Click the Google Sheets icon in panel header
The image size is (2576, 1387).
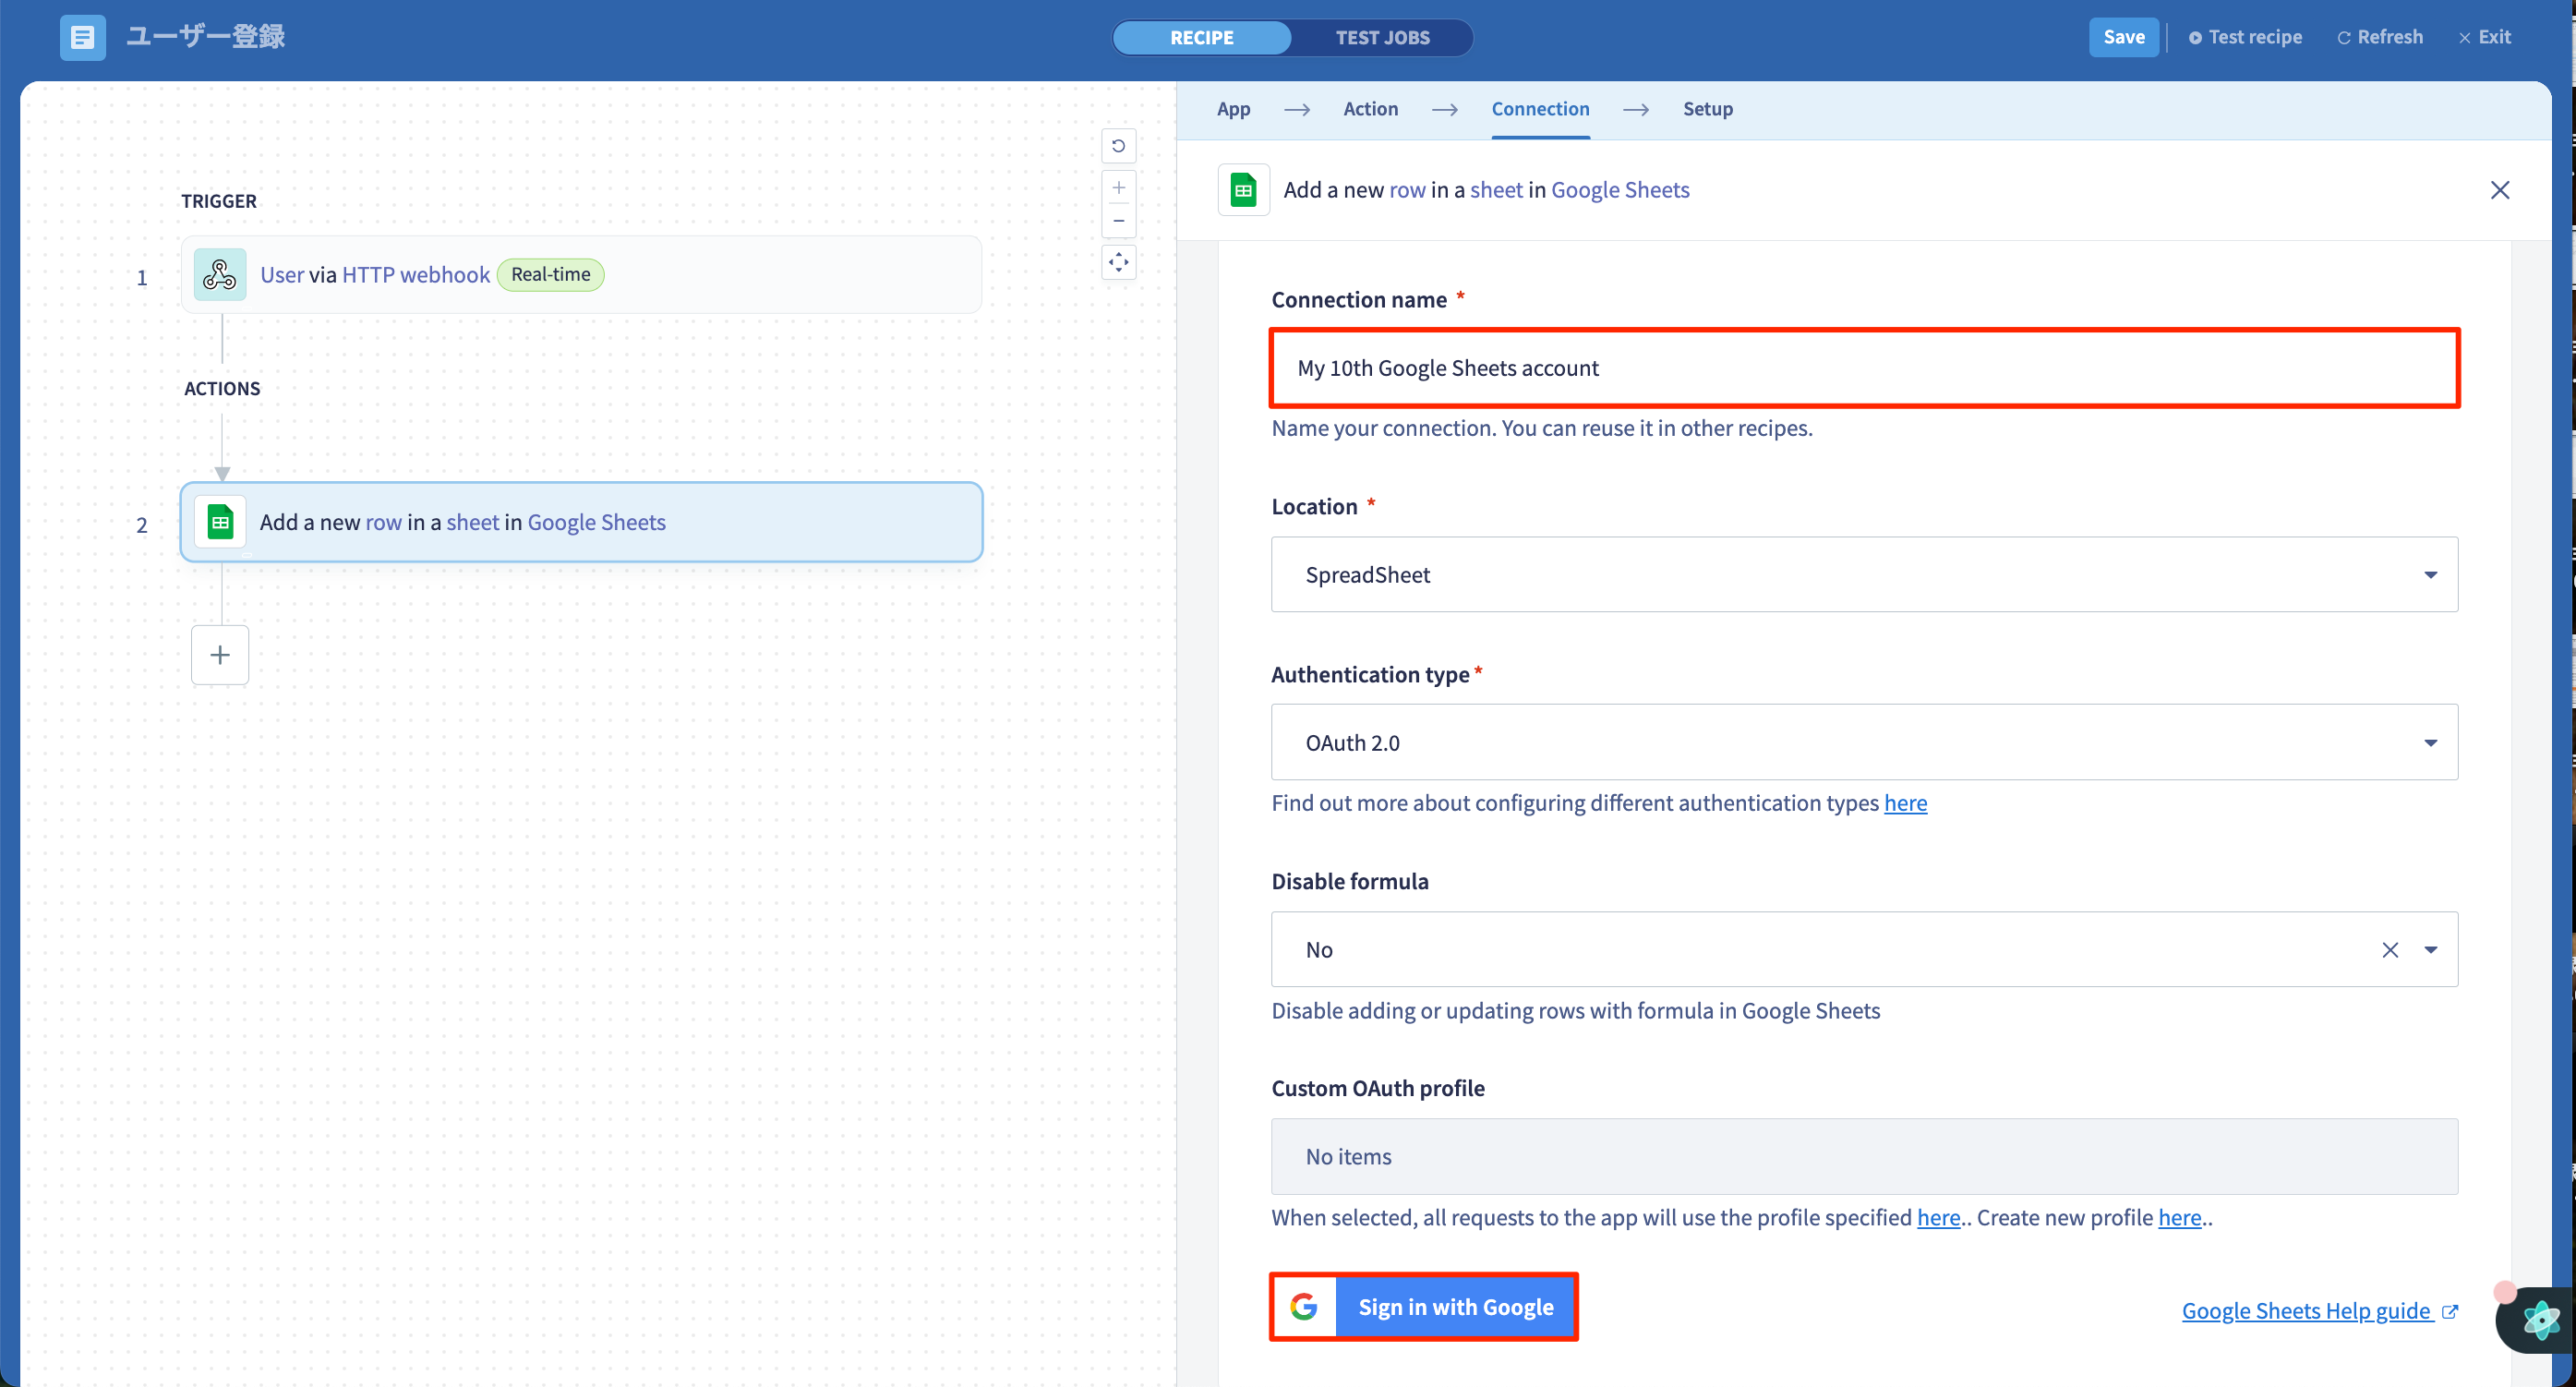(1243, 190)
